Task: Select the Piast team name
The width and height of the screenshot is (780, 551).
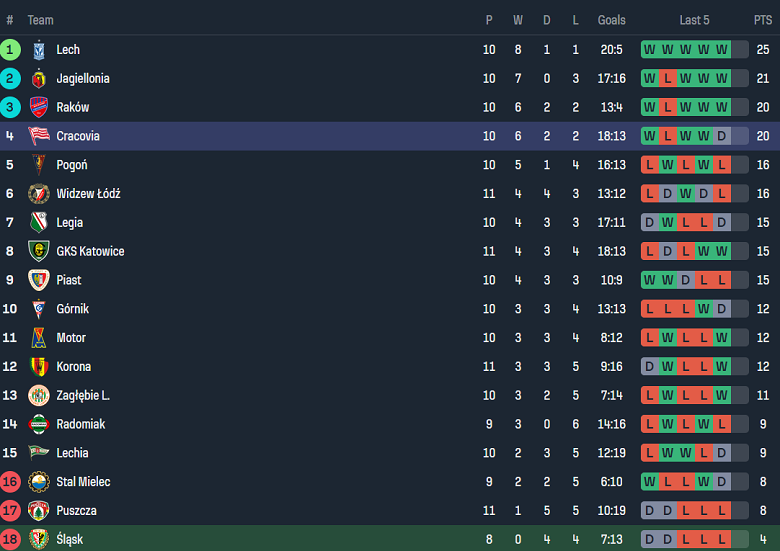Action: [x=69, y=280]
